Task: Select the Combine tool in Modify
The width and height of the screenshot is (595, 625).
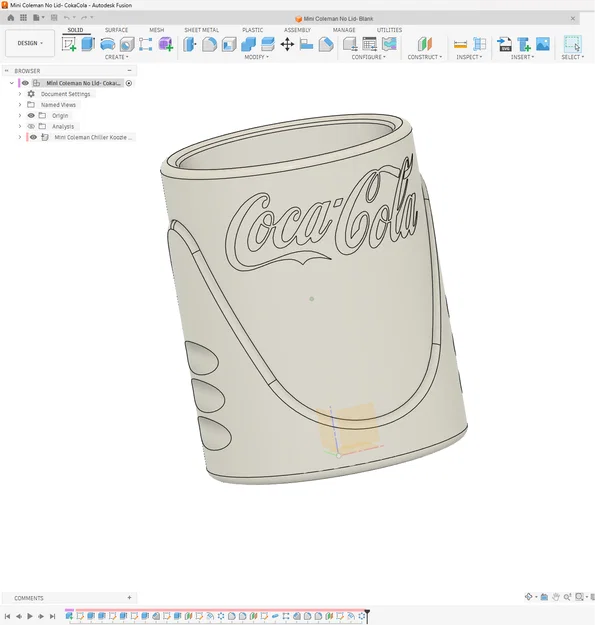Action: (248, 44)
